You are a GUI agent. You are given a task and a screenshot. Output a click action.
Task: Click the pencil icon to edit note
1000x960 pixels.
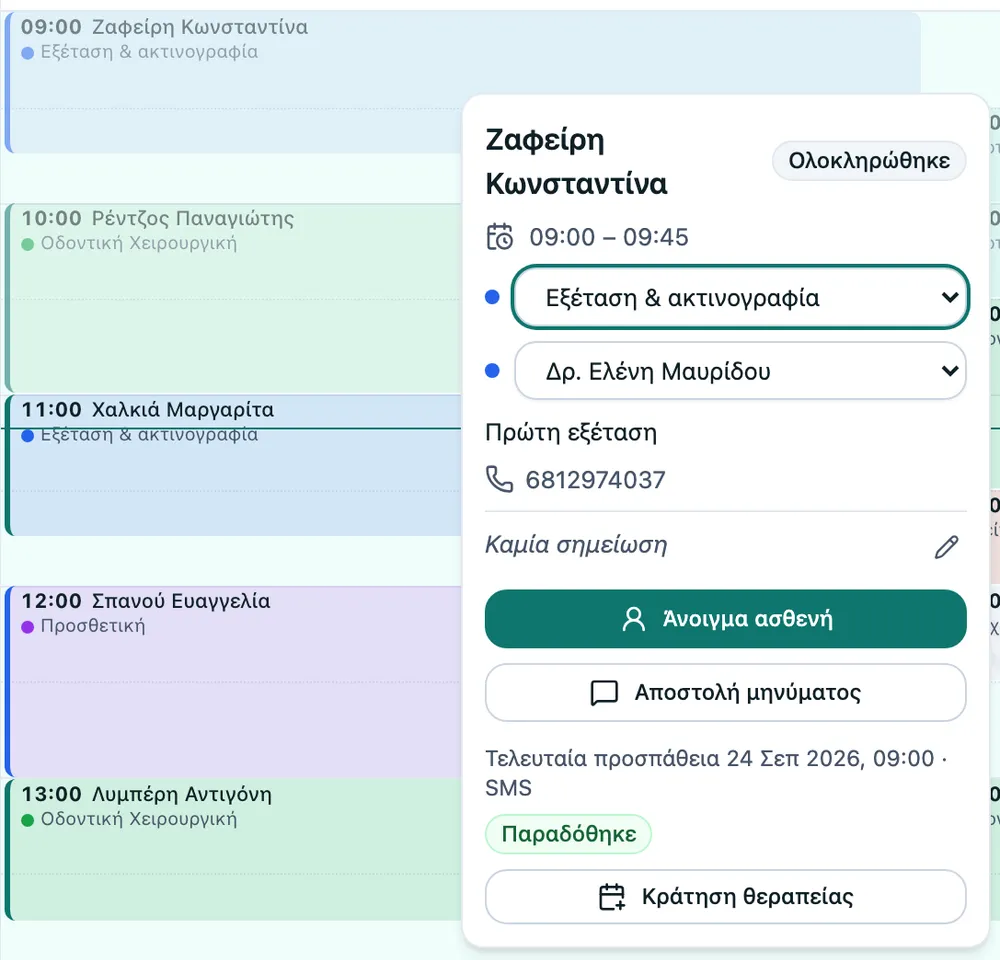(946, 547)
